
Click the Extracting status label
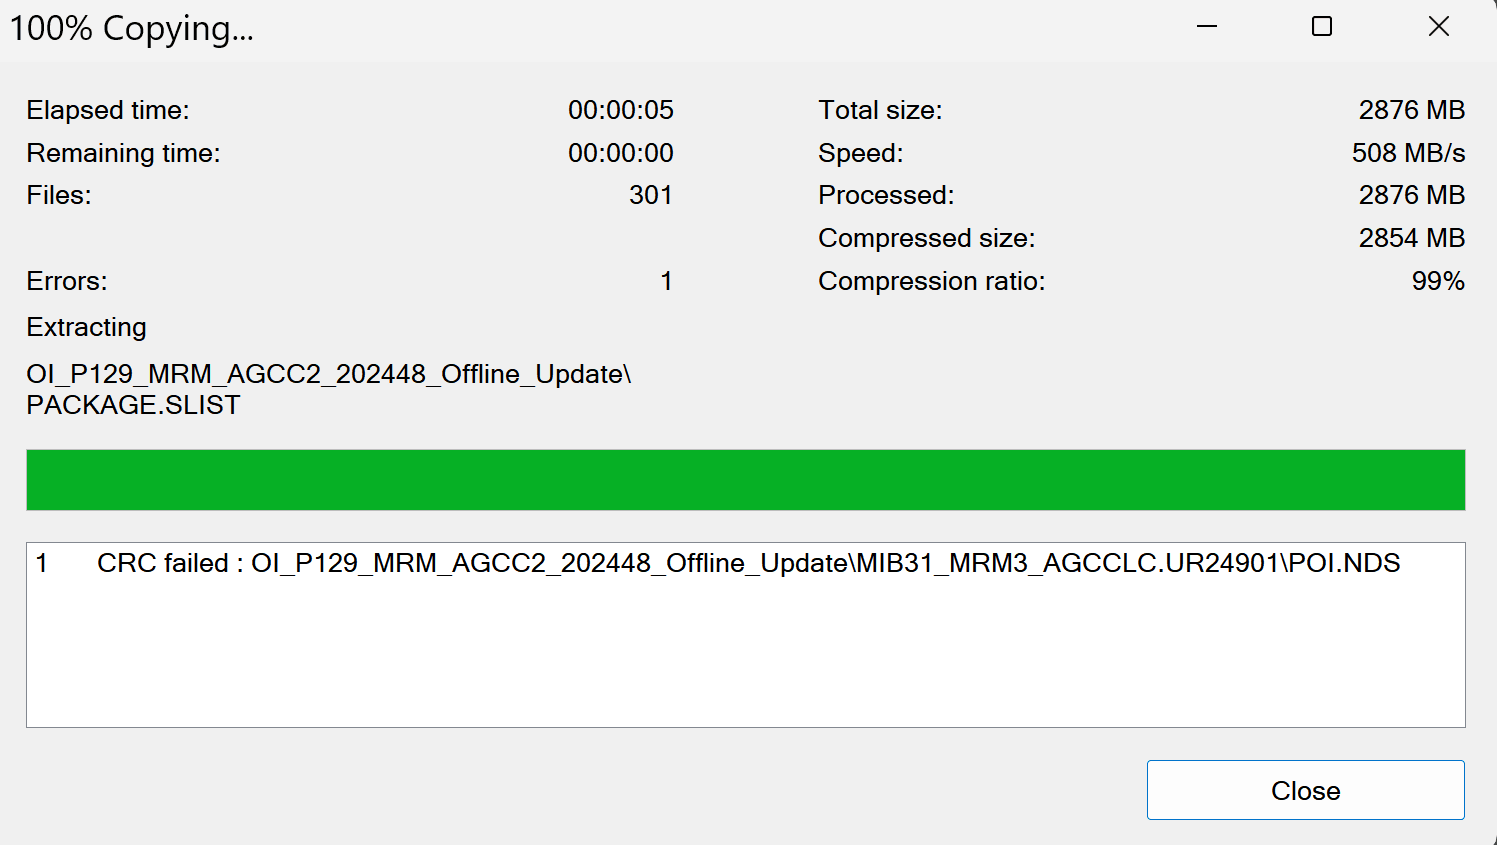click(87, 327)
